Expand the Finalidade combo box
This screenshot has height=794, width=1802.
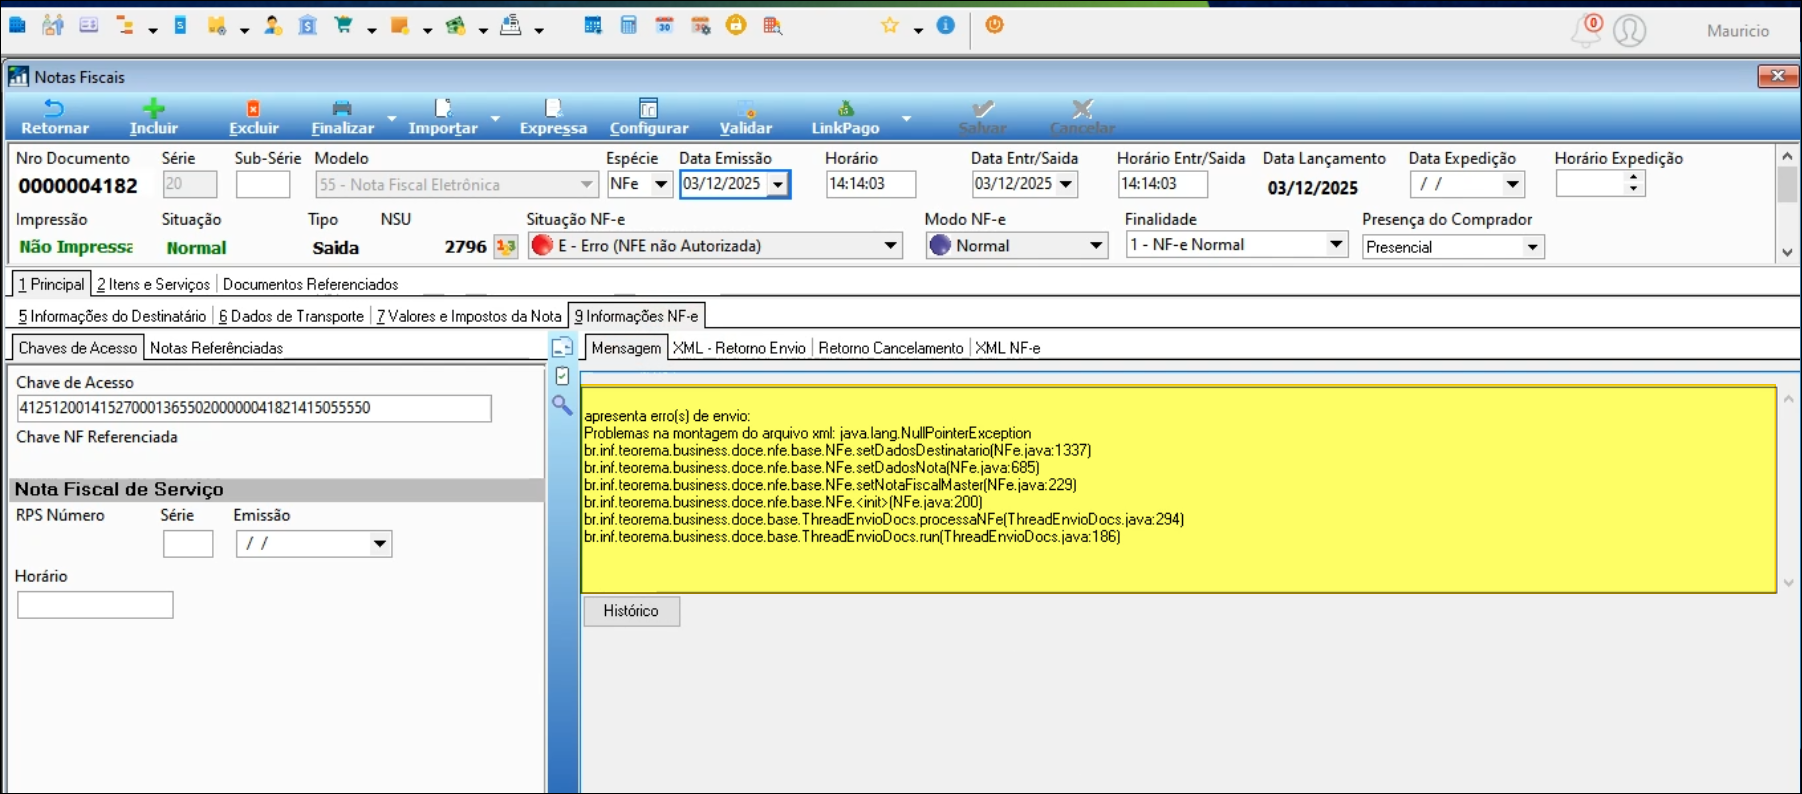[1335, 245]
